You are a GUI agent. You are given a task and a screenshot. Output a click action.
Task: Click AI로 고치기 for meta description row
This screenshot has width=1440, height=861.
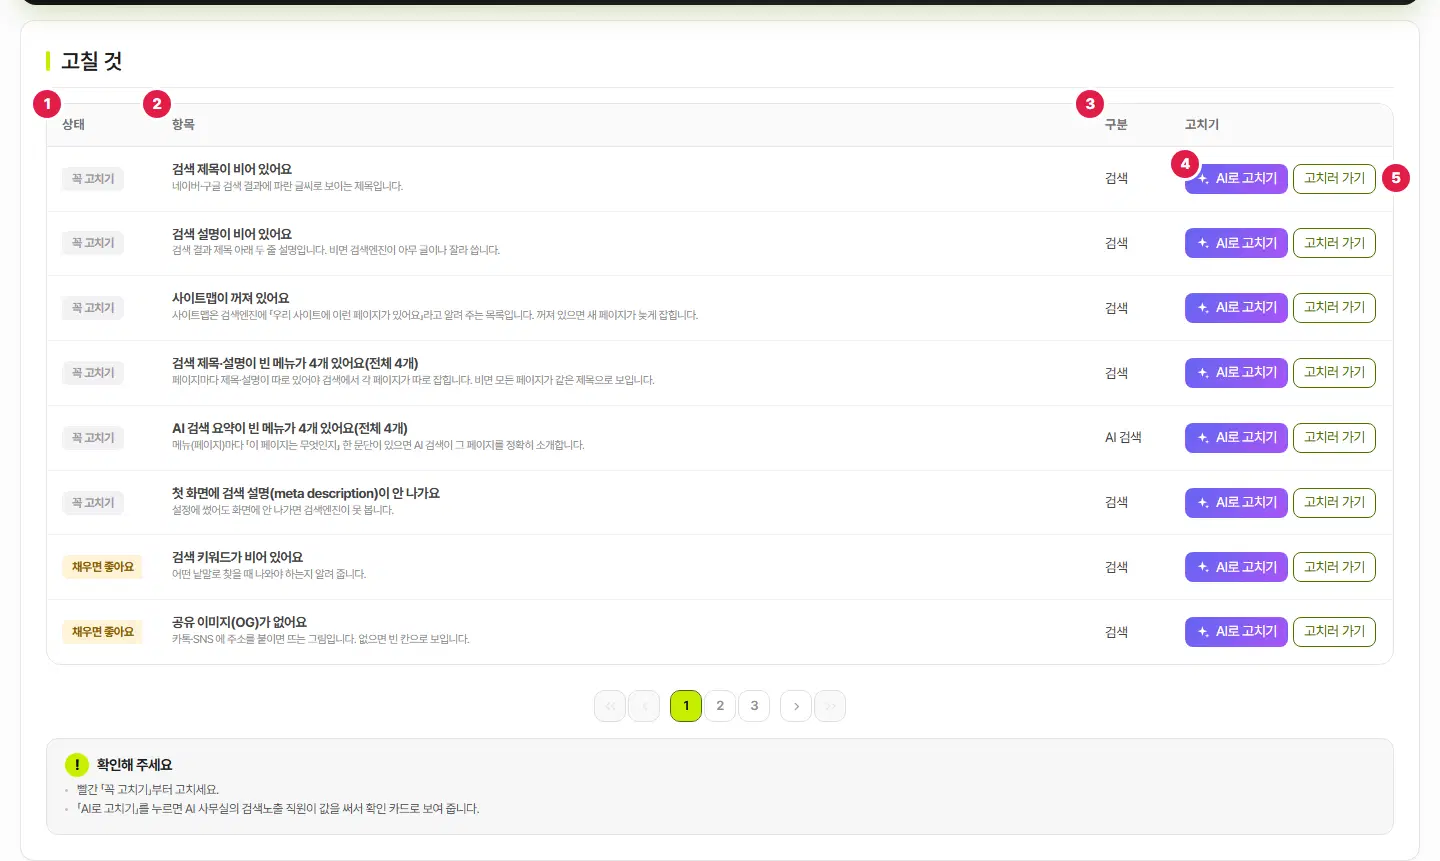tap(1236, 502)
